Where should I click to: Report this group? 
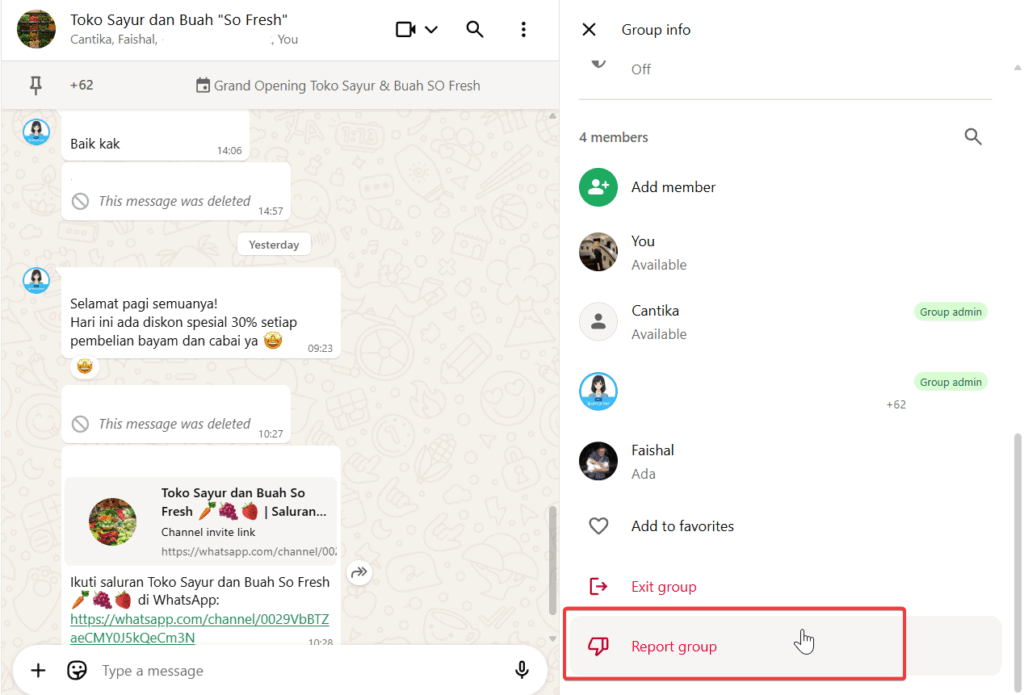(673, 647)
